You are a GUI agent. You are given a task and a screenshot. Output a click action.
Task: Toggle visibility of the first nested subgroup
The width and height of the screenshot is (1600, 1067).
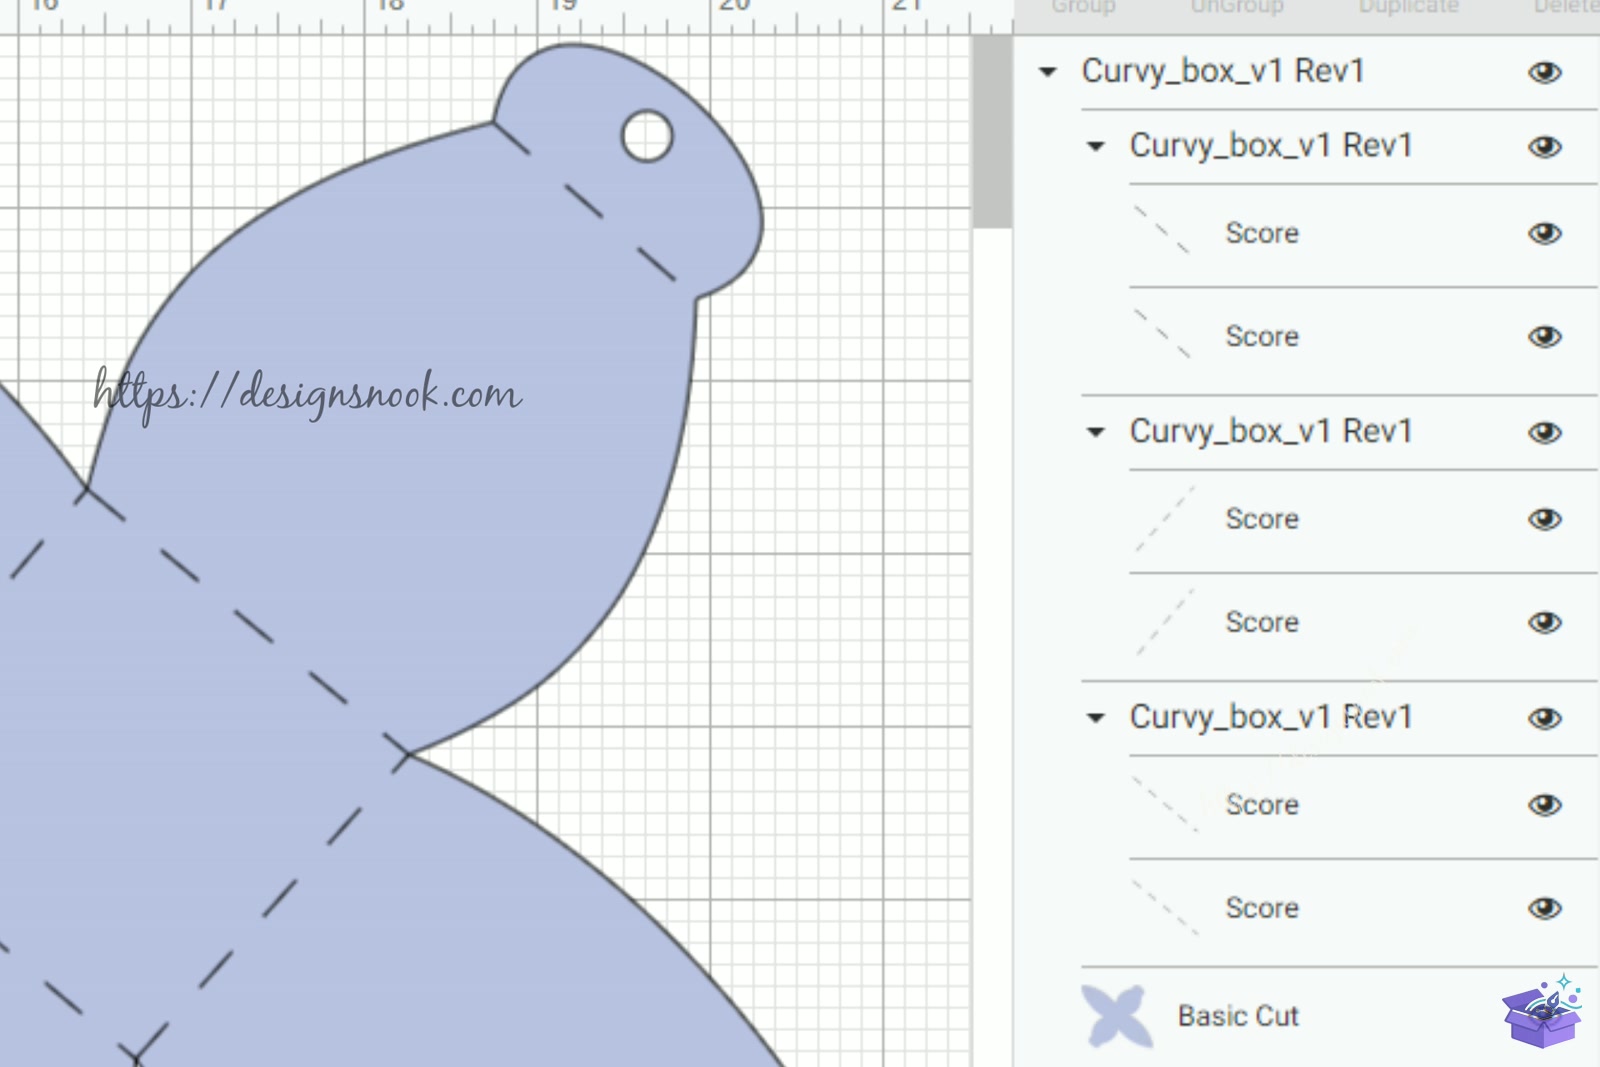[1545, 147]
